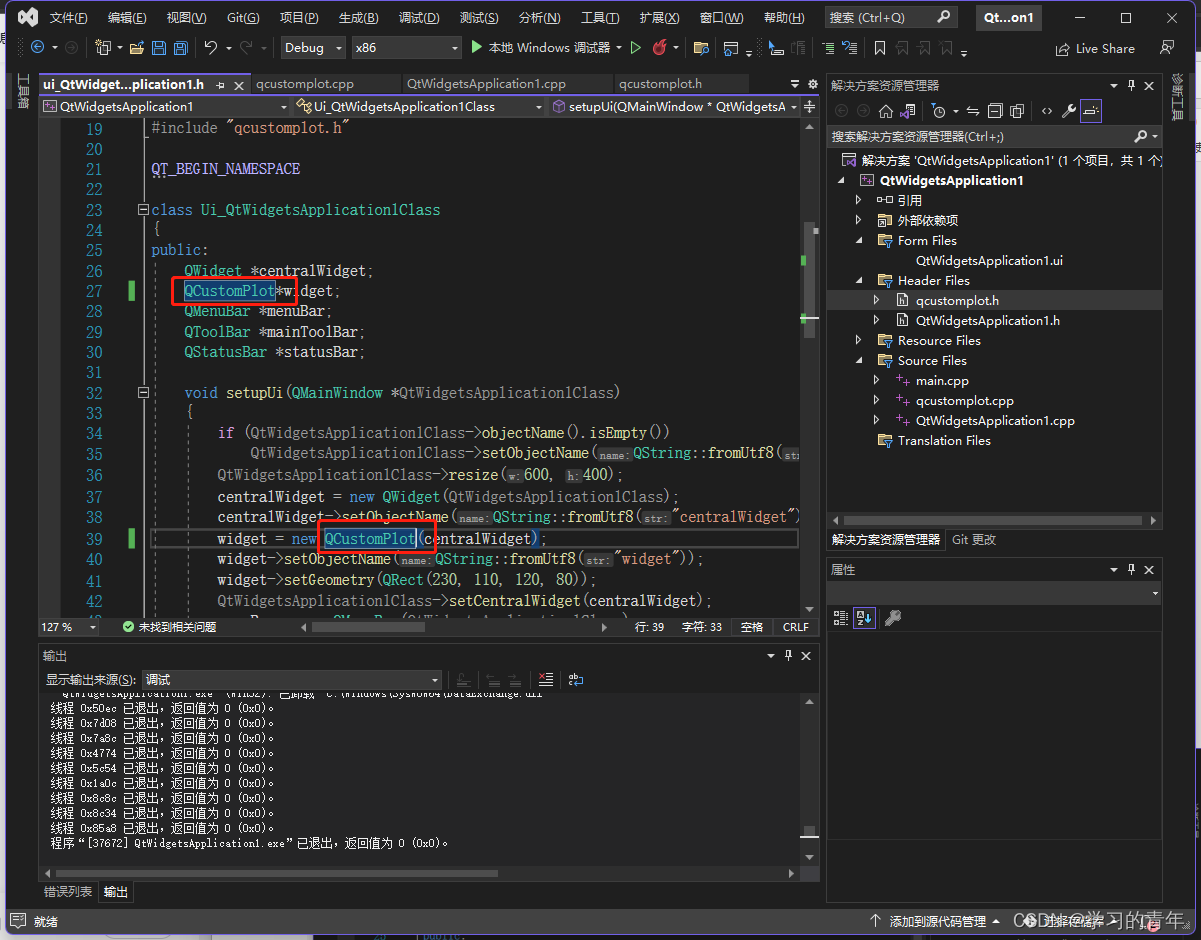The width and height of the screenshot is (1201, 940).
Task: Click the split editor icon
Action: pyautogui.click(x=810, y=106)
